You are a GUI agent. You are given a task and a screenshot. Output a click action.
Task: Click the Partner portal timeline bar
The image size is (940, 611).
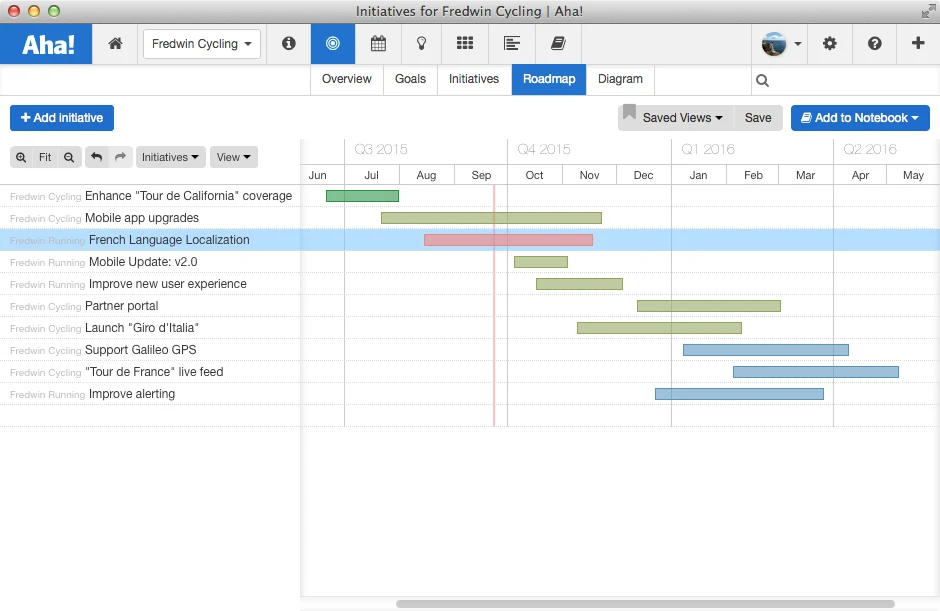(709, 306)
